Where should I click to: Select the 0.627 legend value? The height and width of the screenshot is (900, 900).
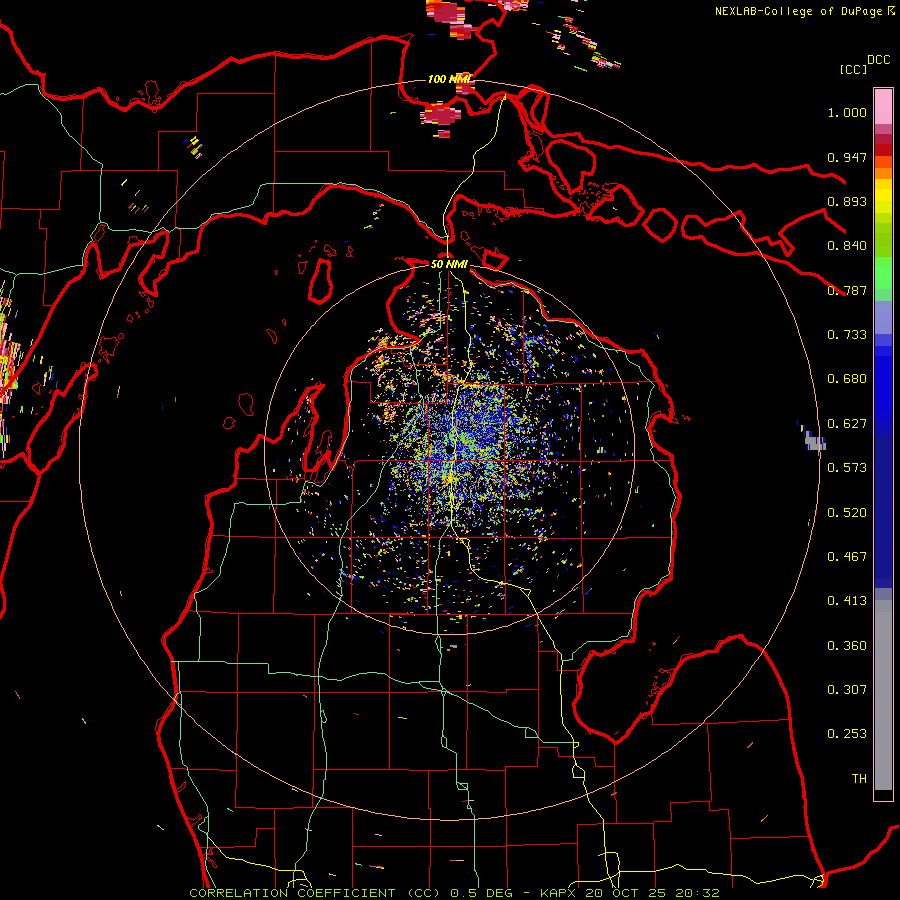click(x=847, y=424)
